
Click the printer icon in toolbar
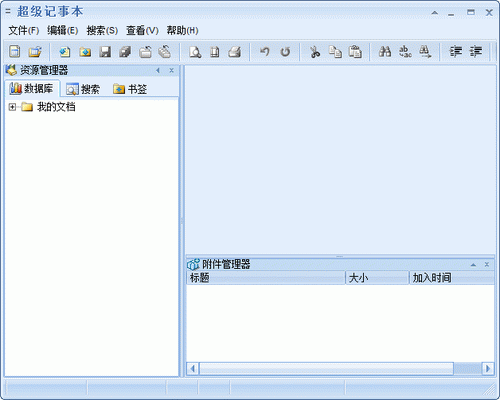point(235,52)
